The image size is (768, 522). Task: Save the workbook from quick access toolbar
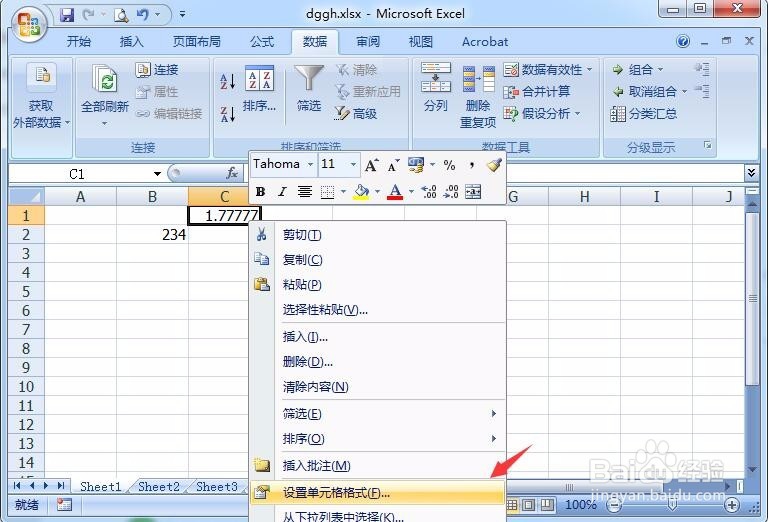point(67,15)
